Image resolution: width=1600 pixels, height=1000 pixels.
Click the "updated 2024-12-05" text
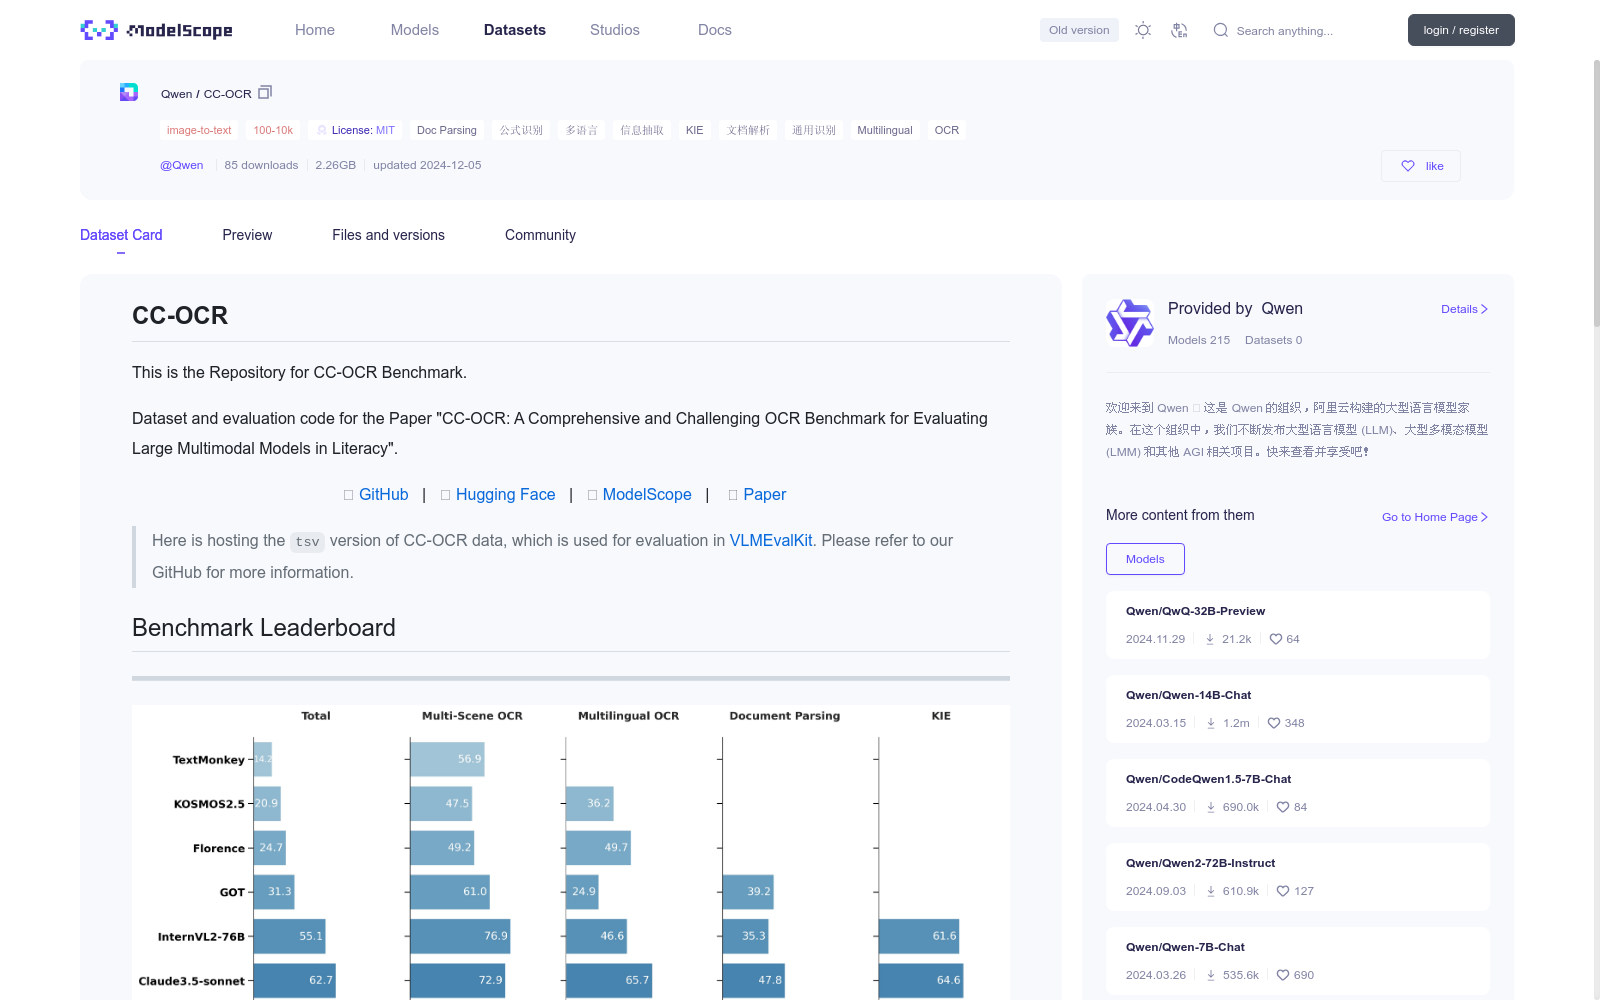427,165
